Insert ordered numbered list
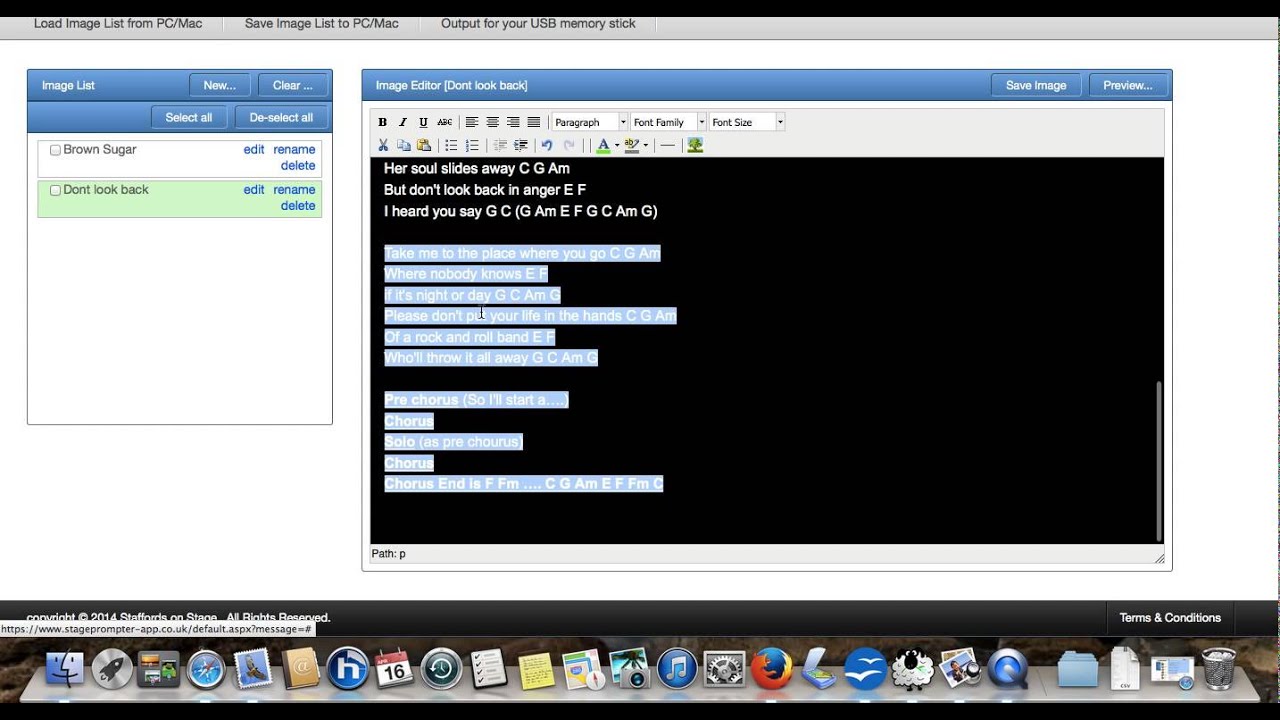1280x720 pixels. point(472,145)
